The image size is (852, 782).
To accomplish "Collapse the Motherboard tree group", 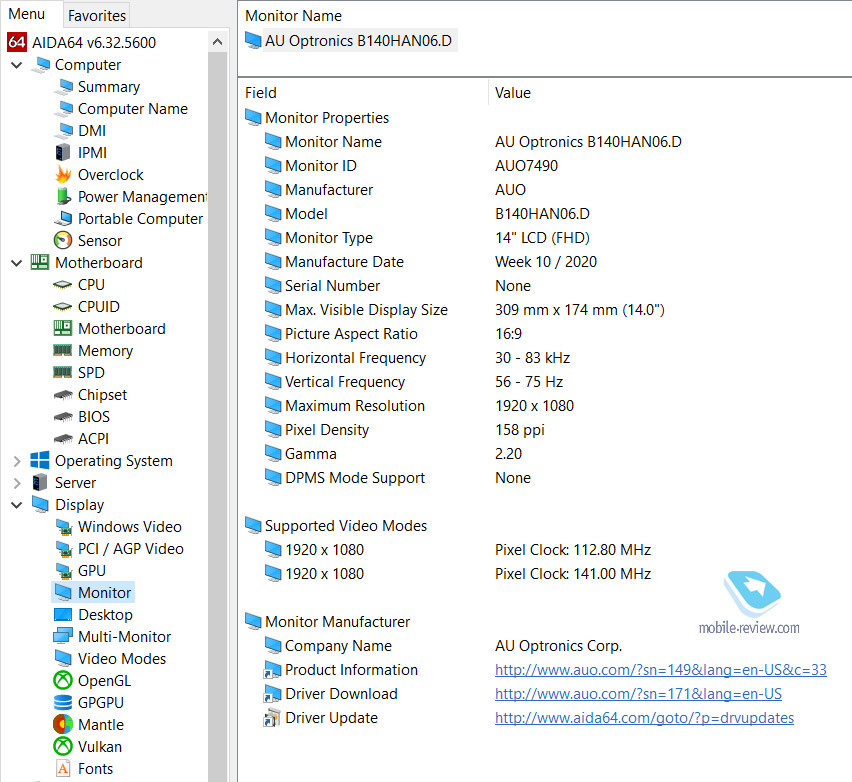I will tap(17, 263).
